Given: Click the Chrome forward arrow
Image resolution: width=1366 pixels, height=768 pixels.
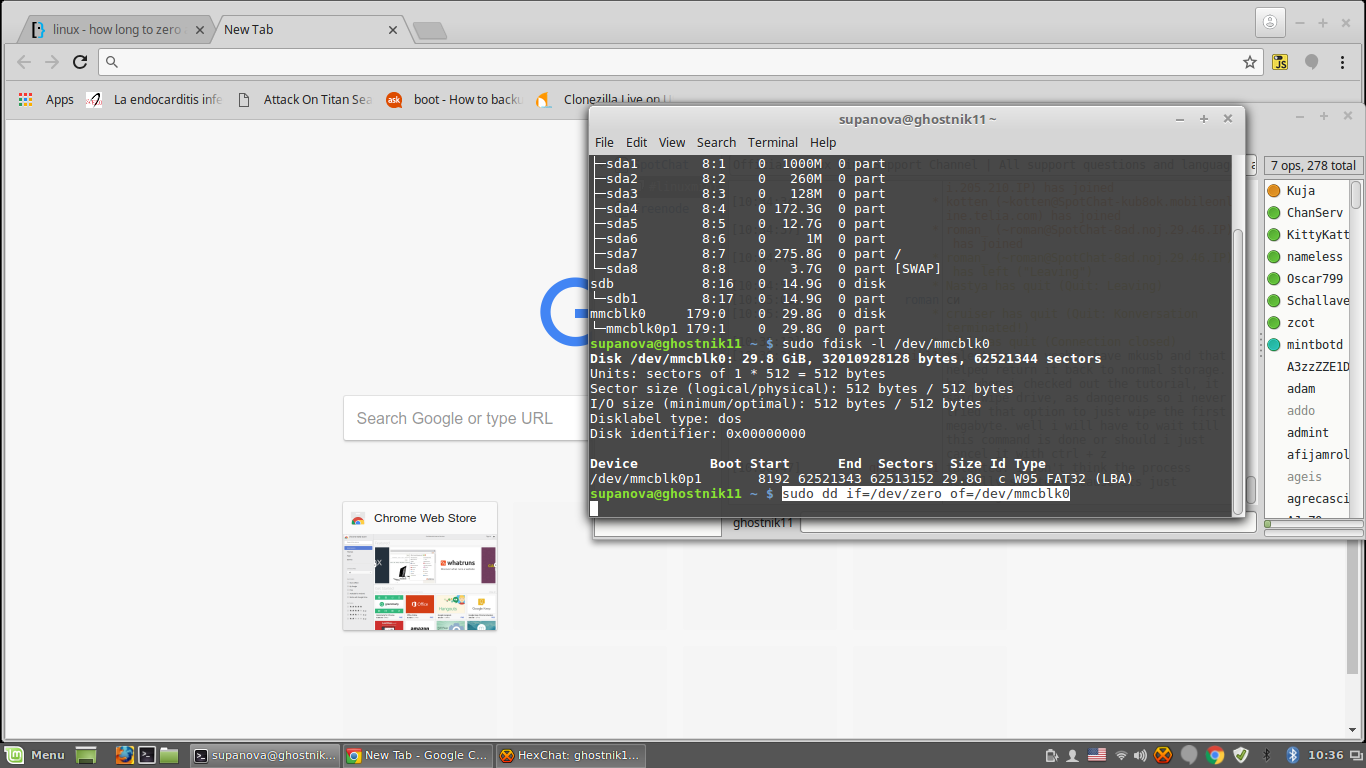Looking at the screenshot, I should (x=52, y=62).
